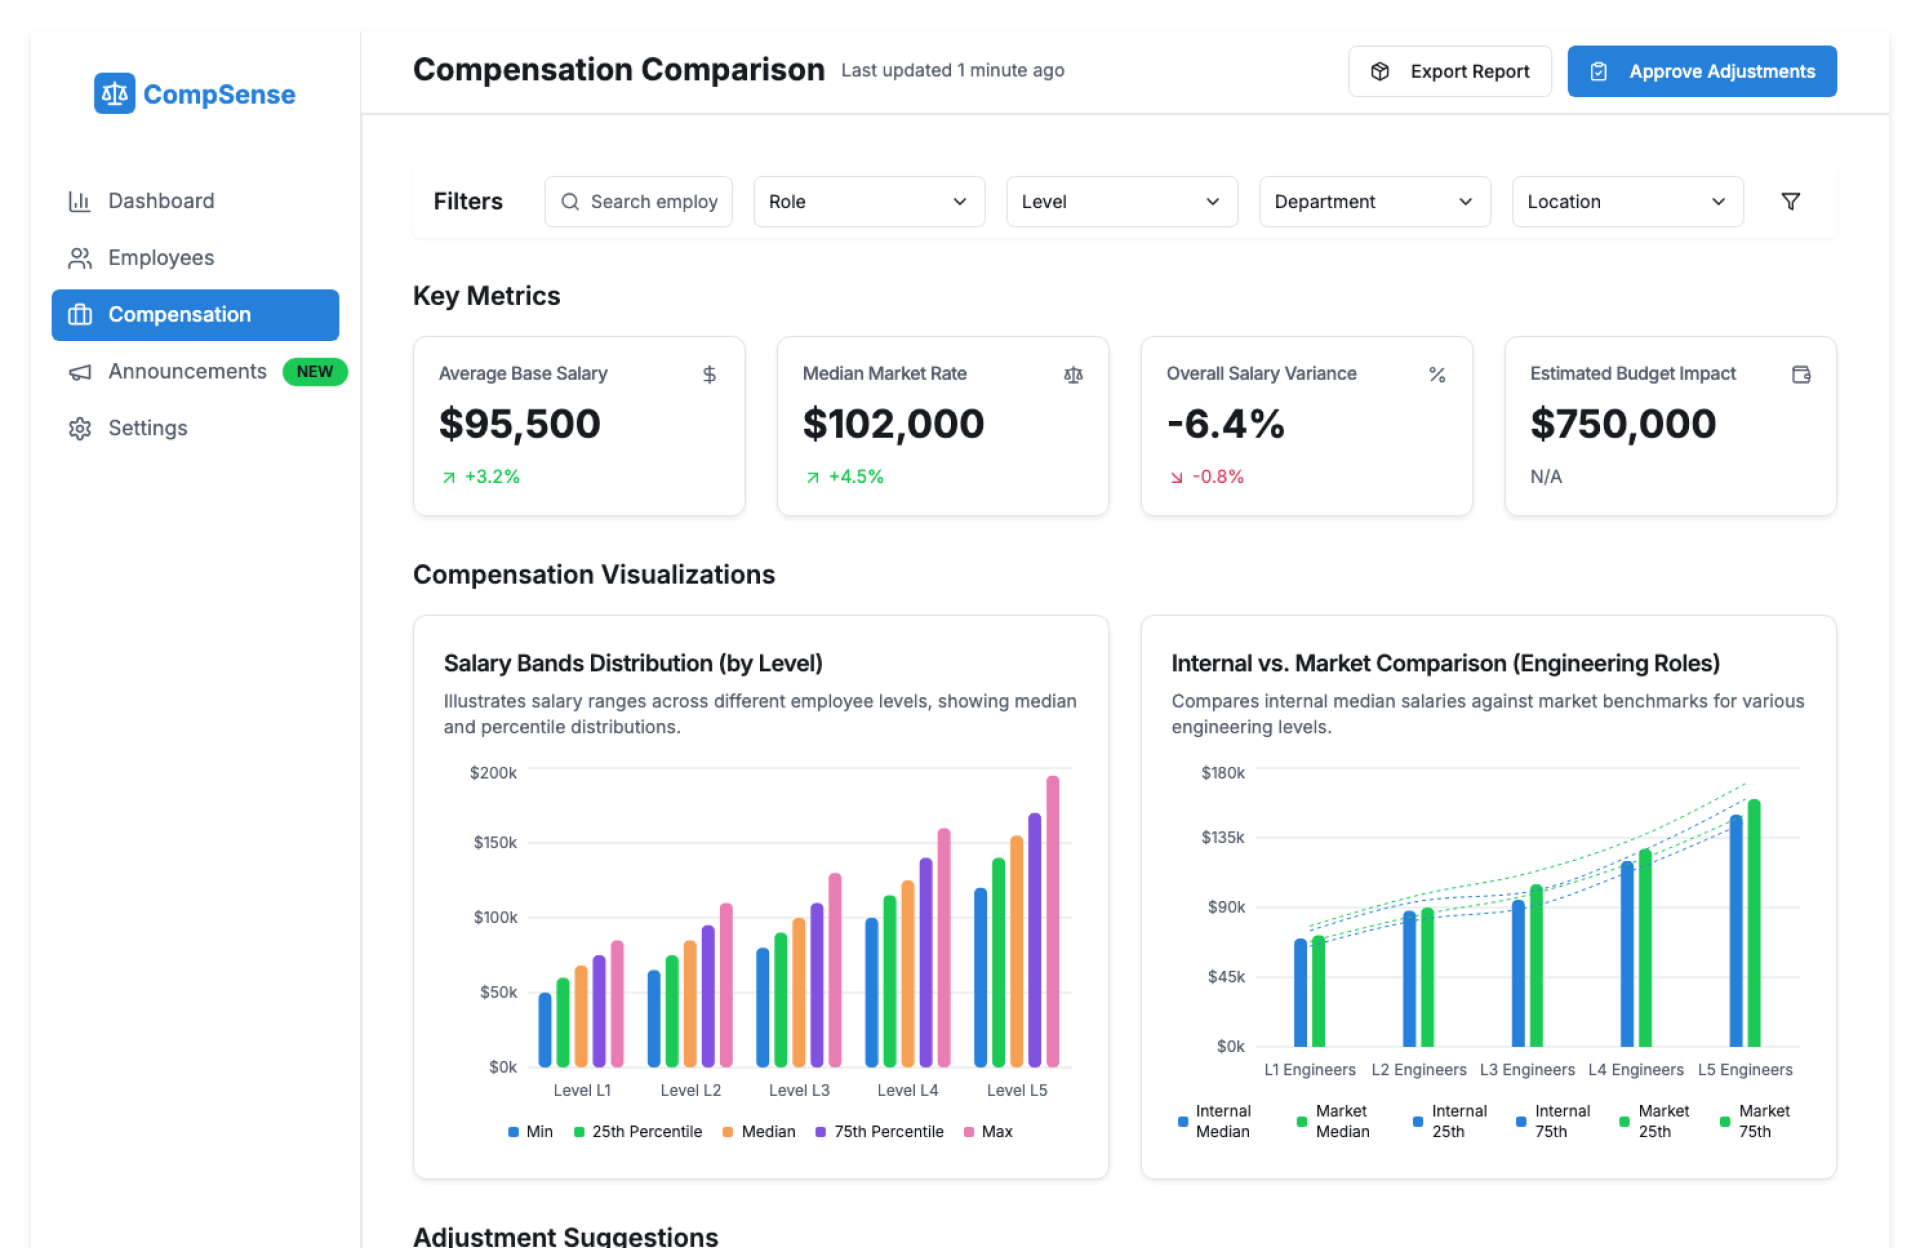
Task: Toggle the 75th Percentile legend entry
Action: (x=878, y=1131)
